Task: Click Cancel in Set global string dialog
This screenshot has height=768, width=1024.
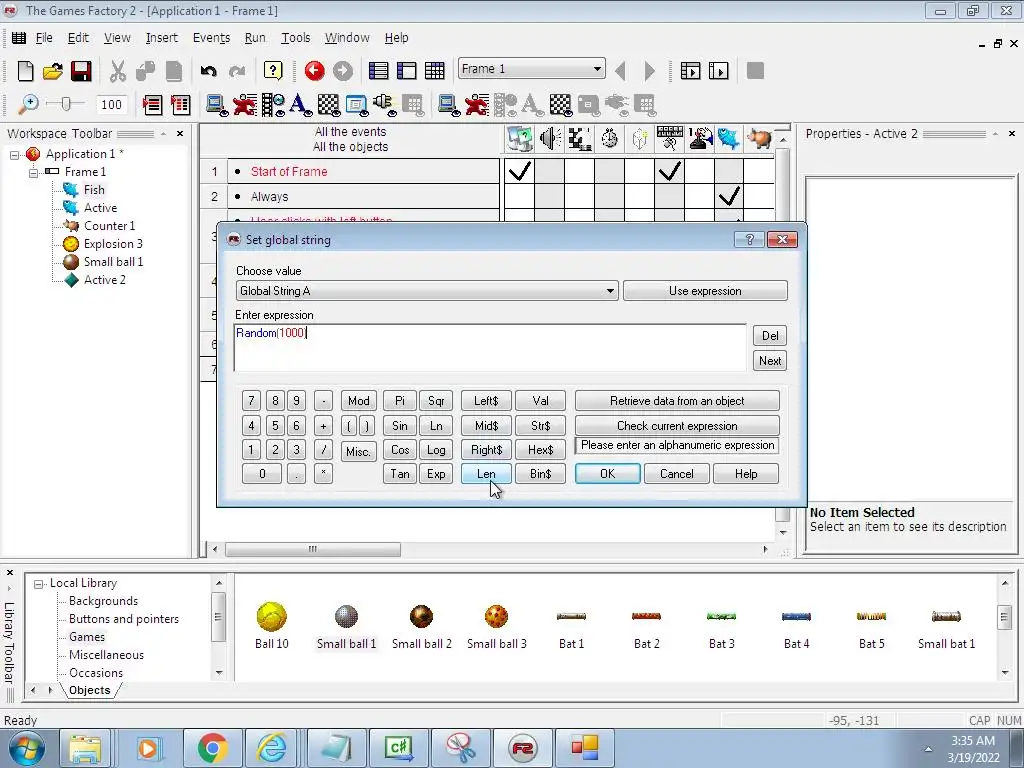Action: [x=677, y=473]
